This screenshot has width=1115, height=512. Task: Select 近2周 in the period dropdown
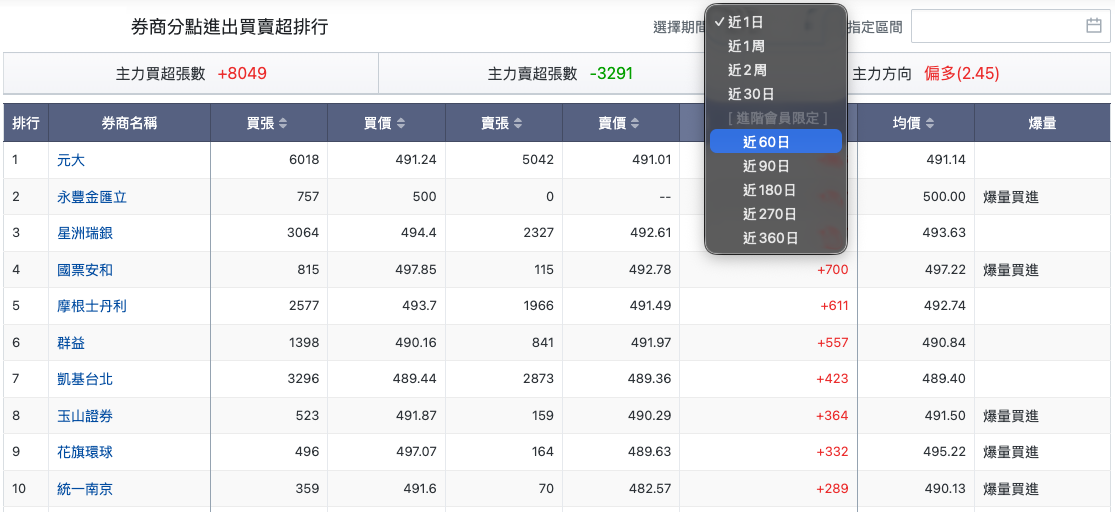(776, 70)
